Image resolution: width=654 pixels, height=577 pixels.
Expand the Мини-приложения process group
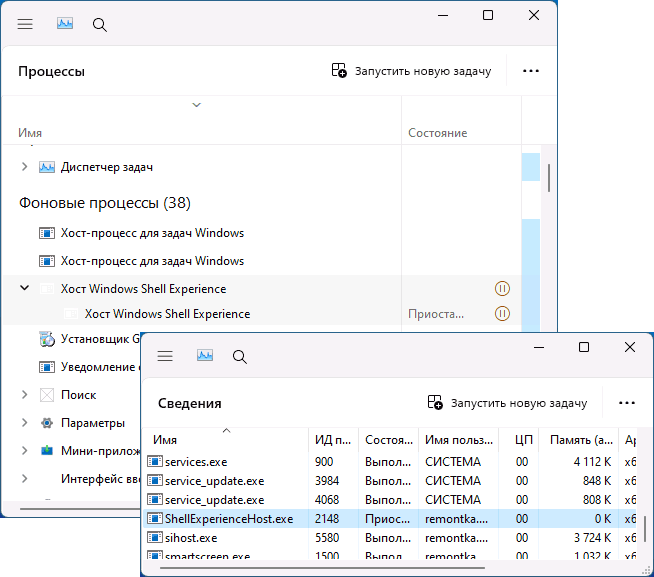point(25,451)
